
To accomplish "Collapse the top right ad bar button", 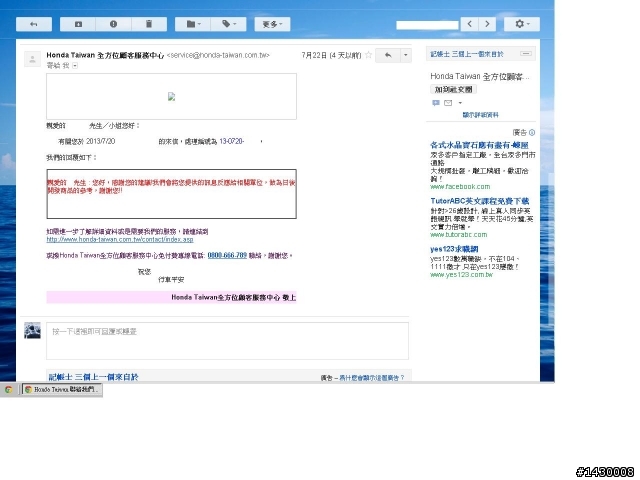I will pos(526,53).
